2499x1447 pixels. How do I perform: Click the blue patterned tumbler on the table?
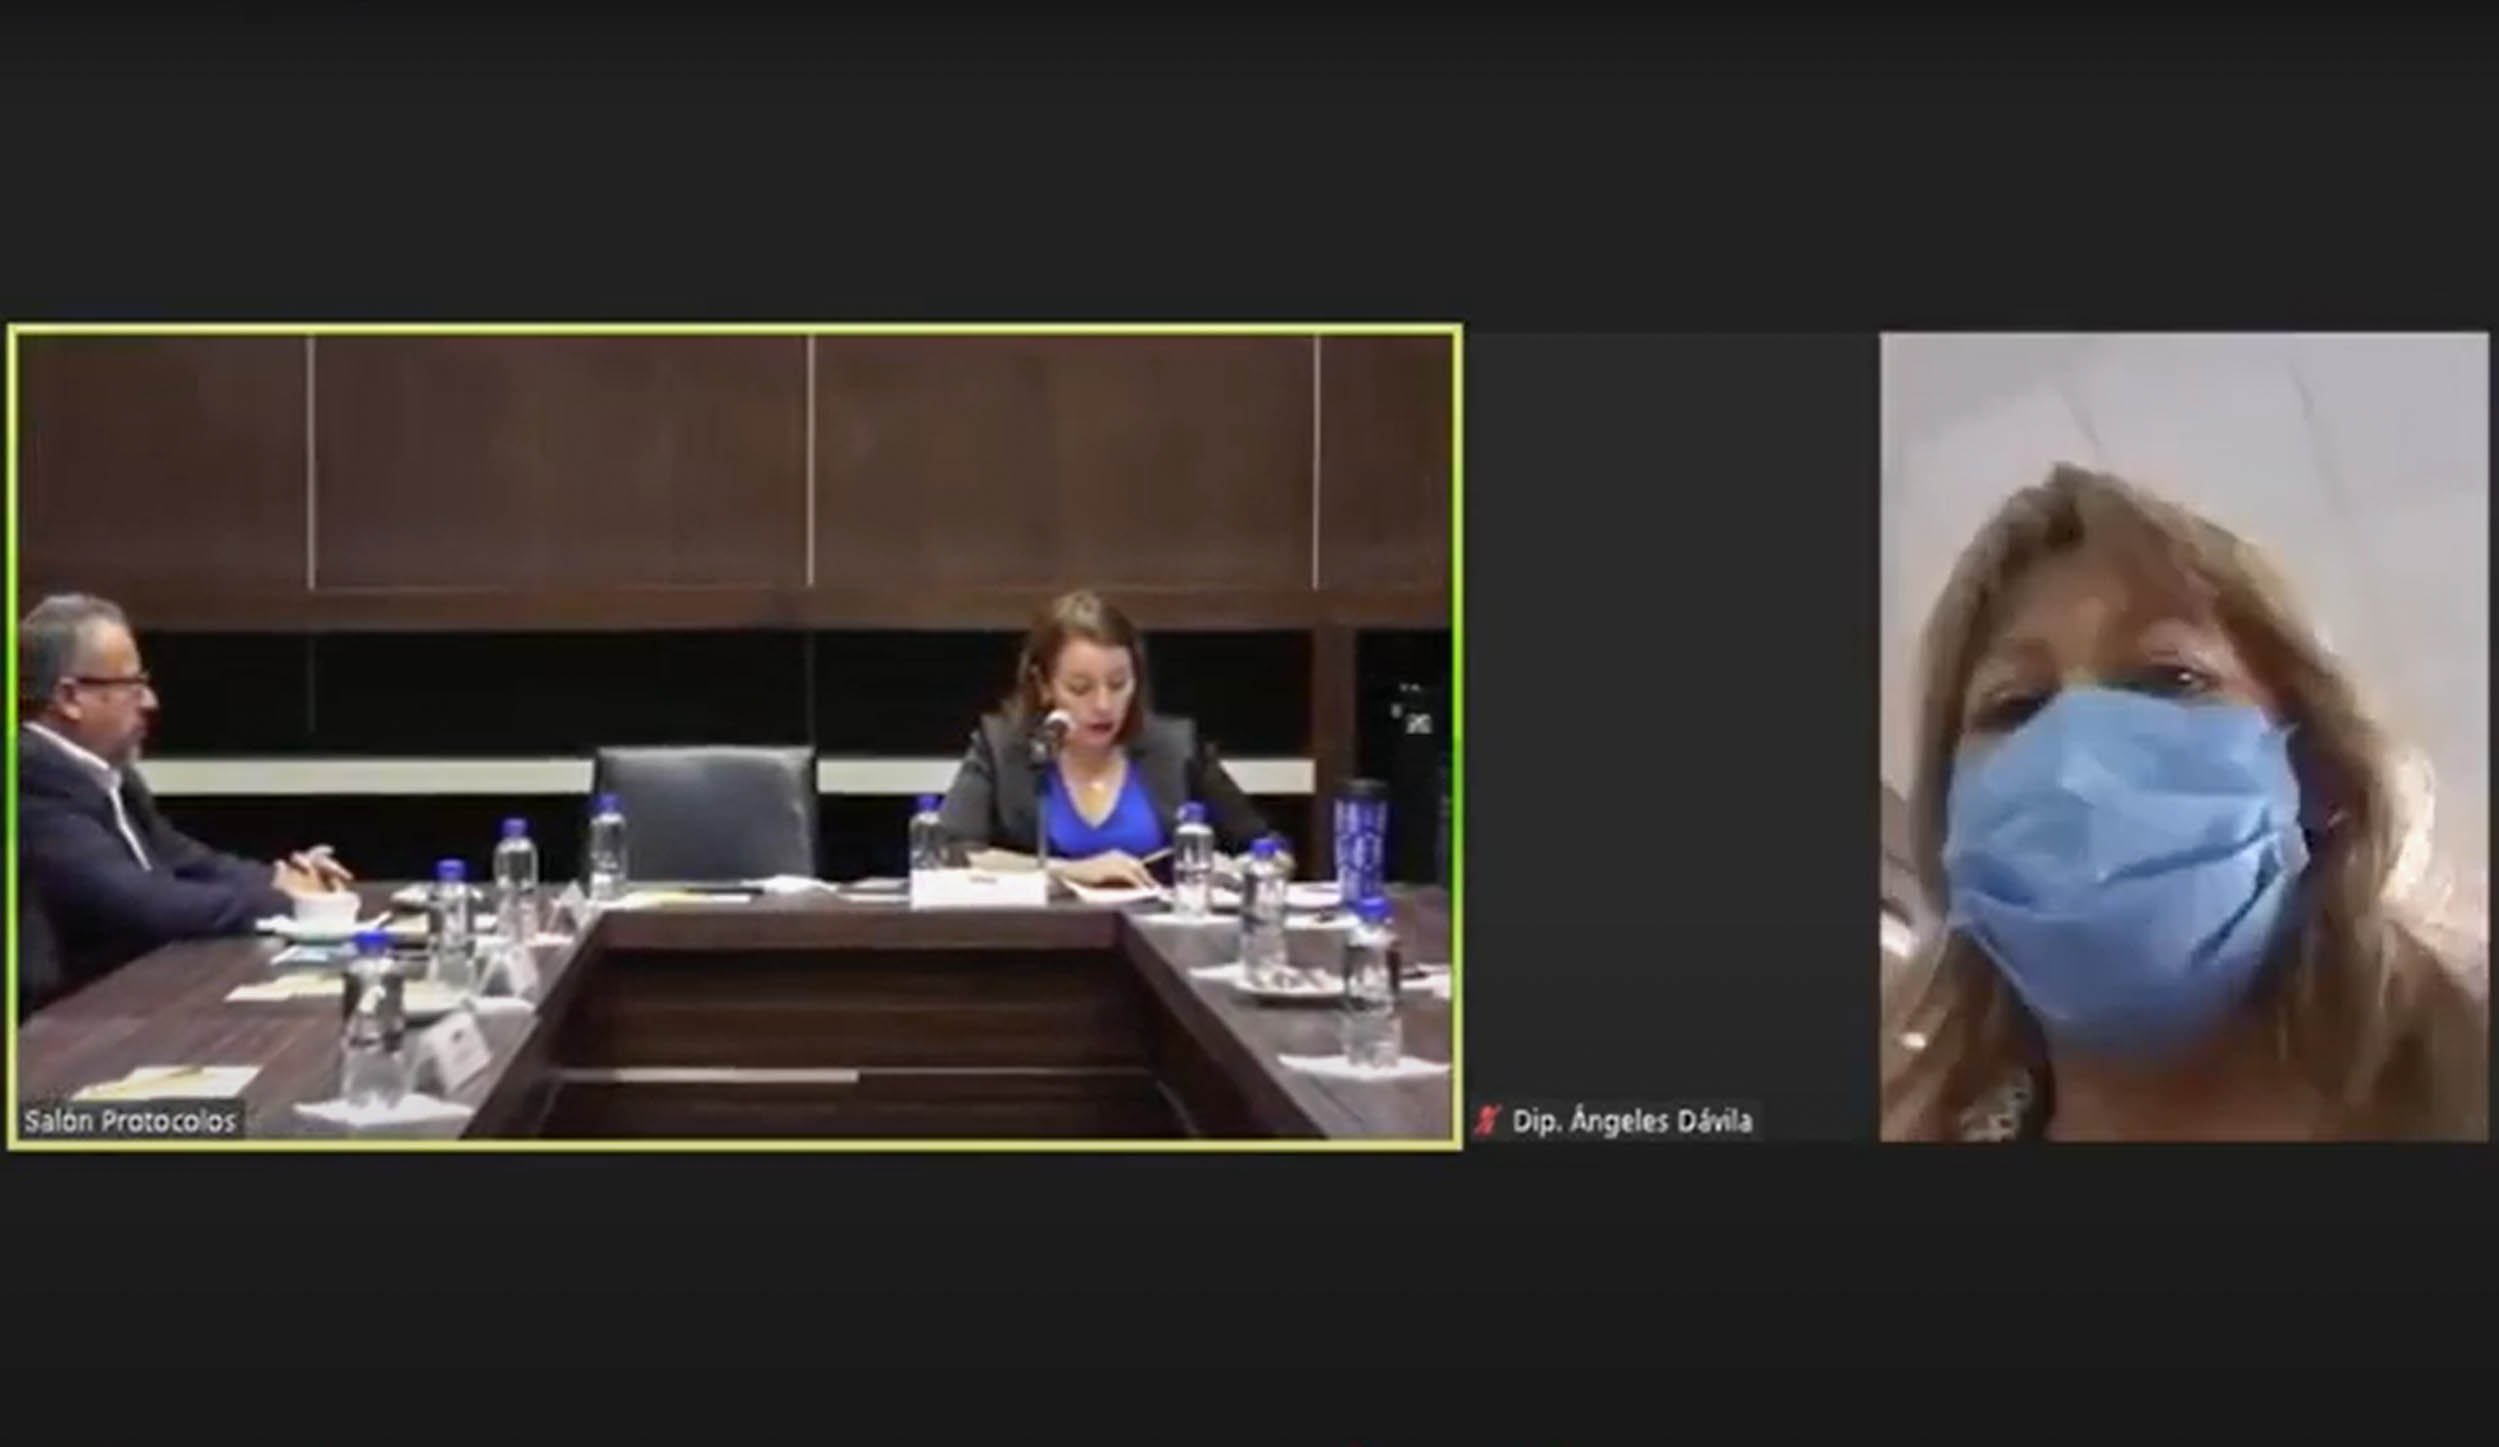pos(1361,838)
